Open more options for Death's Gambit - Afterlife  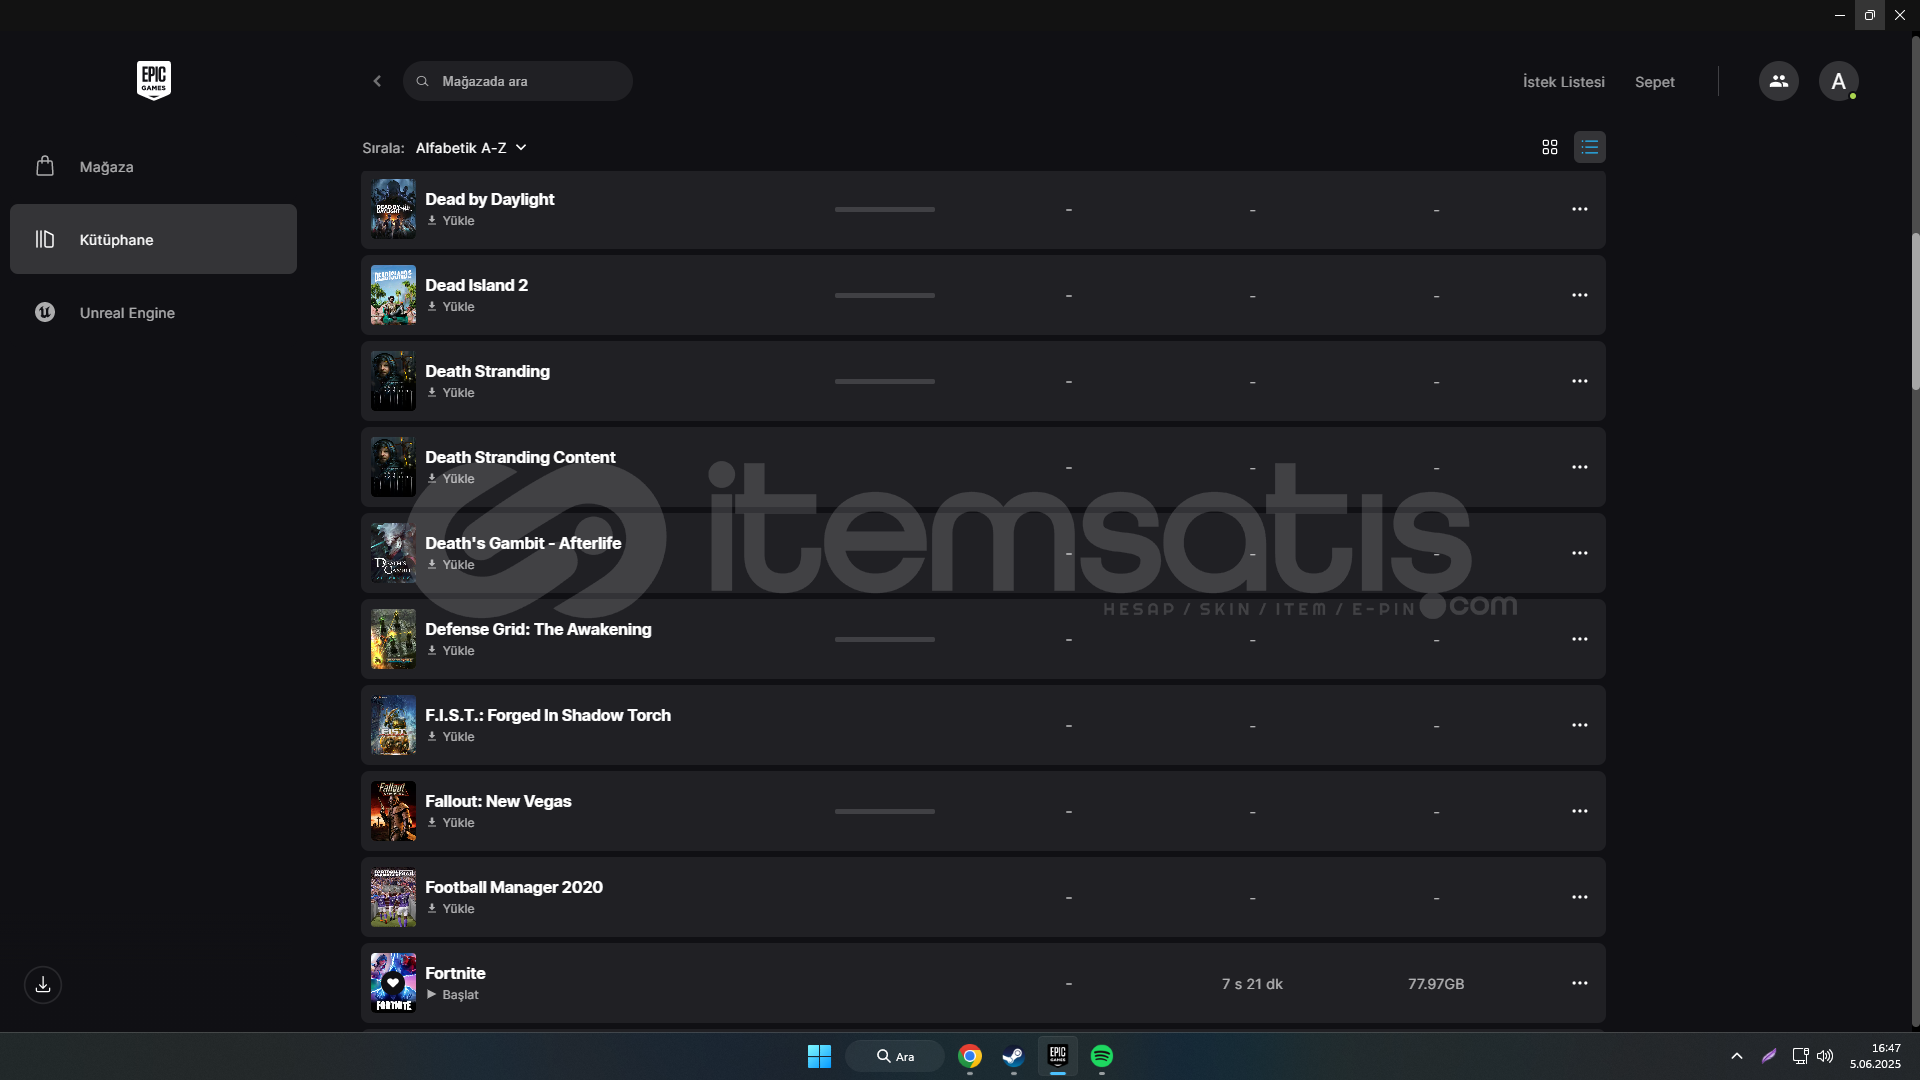1580,553
